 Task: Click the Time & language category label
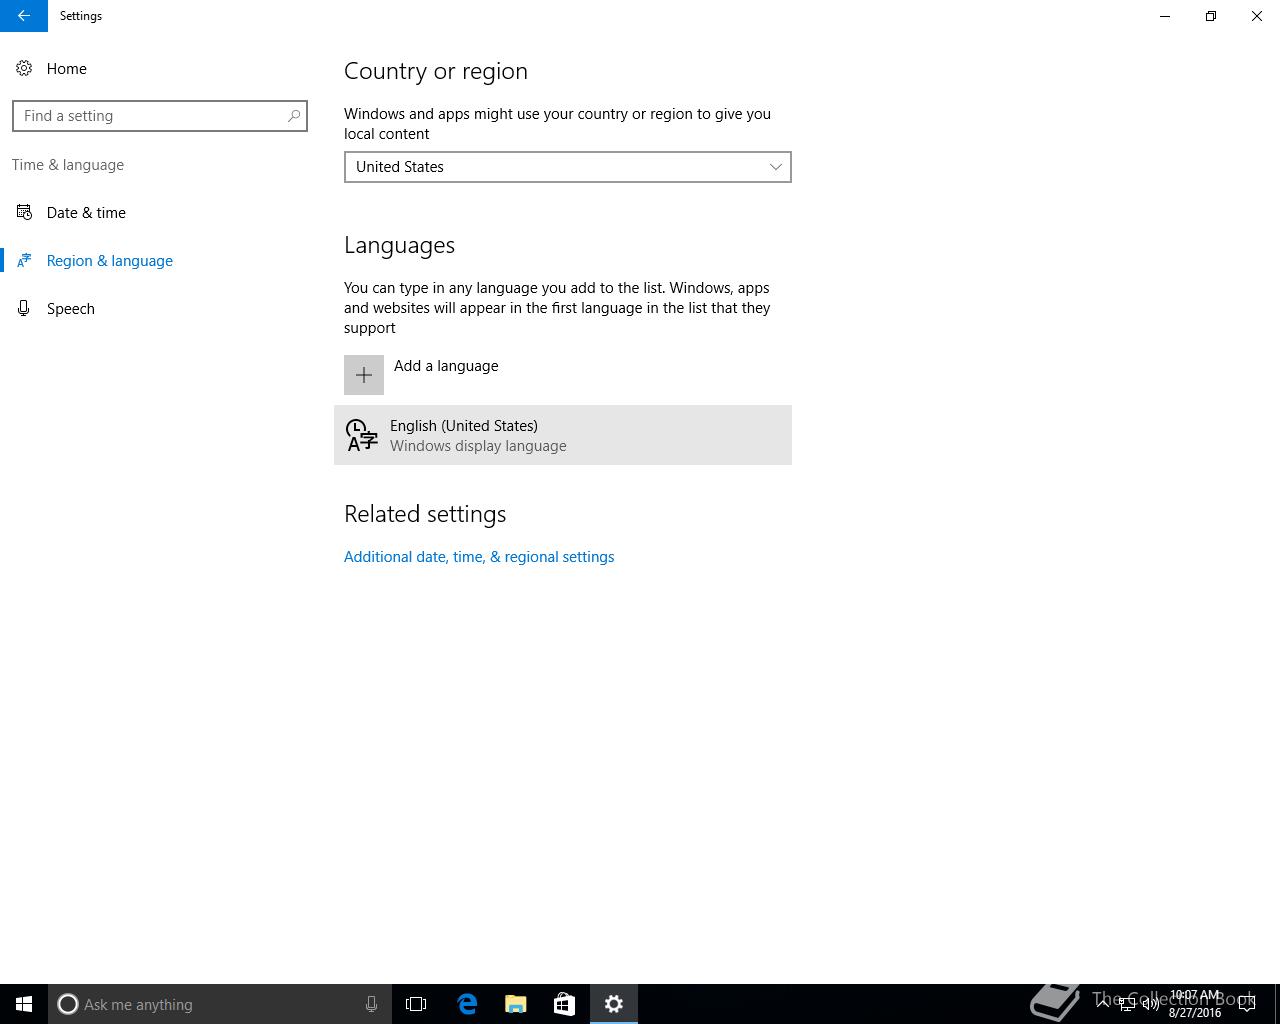tap(68, 165)
